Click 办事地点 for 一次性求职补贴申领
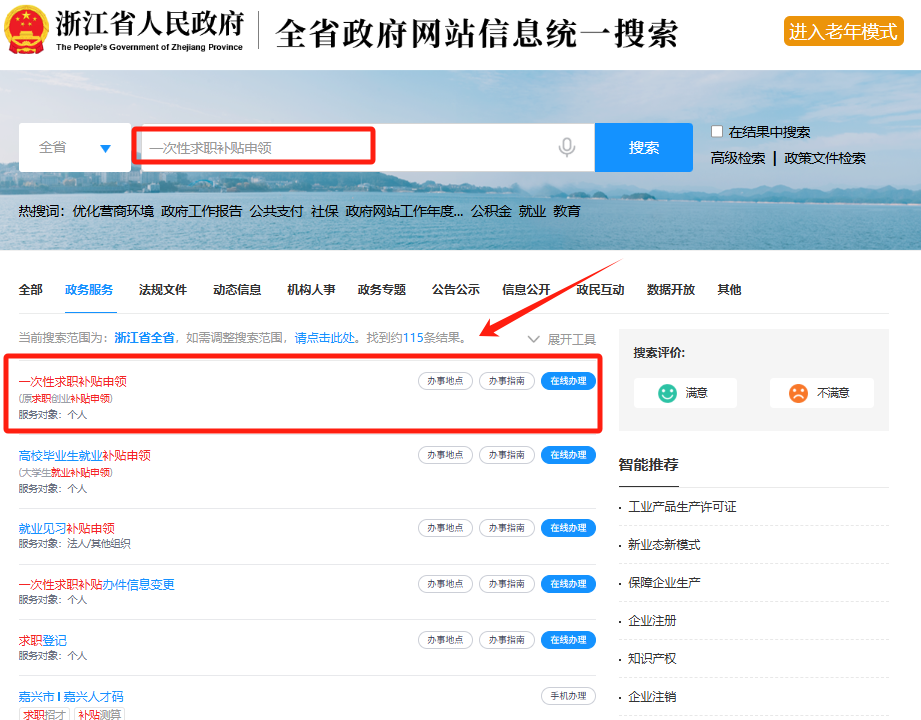921x720 pixels. click(445, 381)
